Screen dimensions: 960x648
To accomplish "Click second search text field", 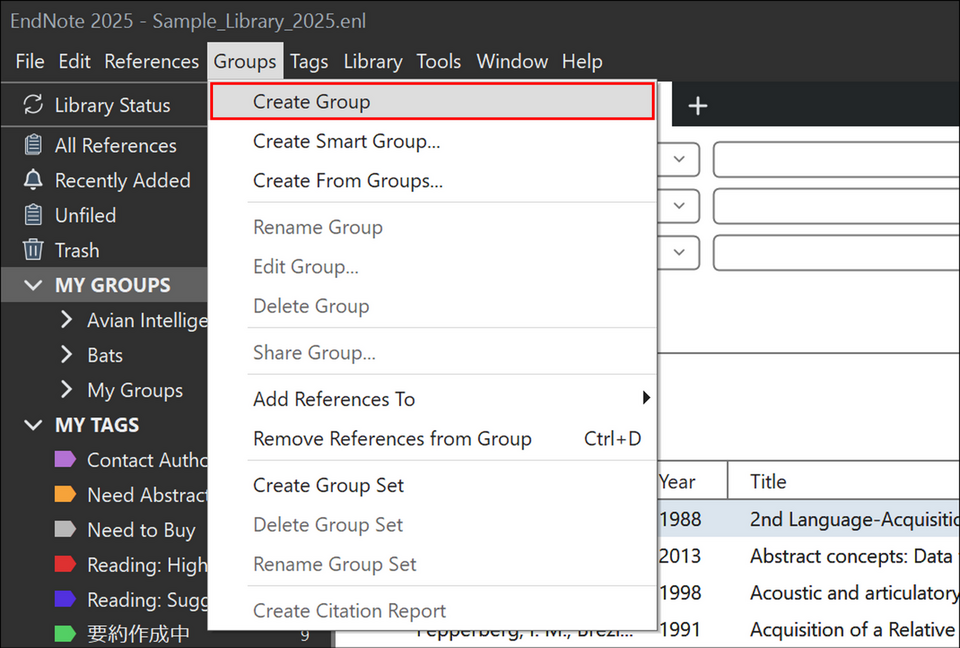I will 836,206.
